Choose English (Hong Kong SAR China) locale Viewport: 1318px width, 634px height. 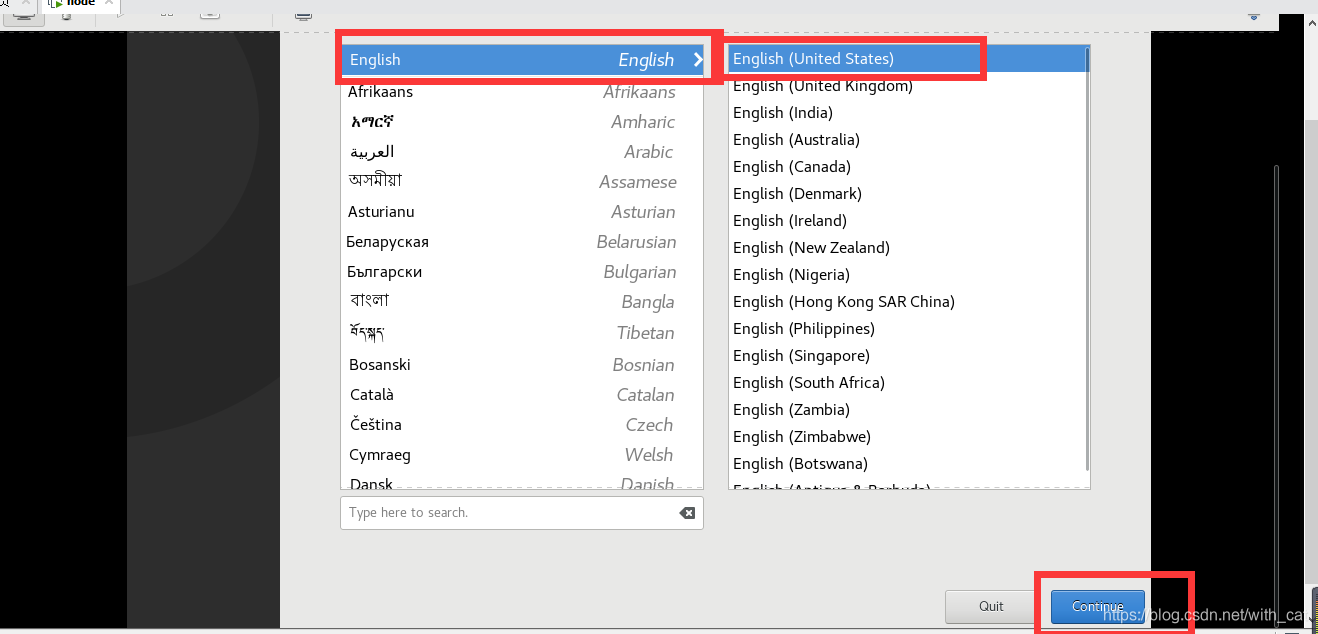(x=907, y=302)
